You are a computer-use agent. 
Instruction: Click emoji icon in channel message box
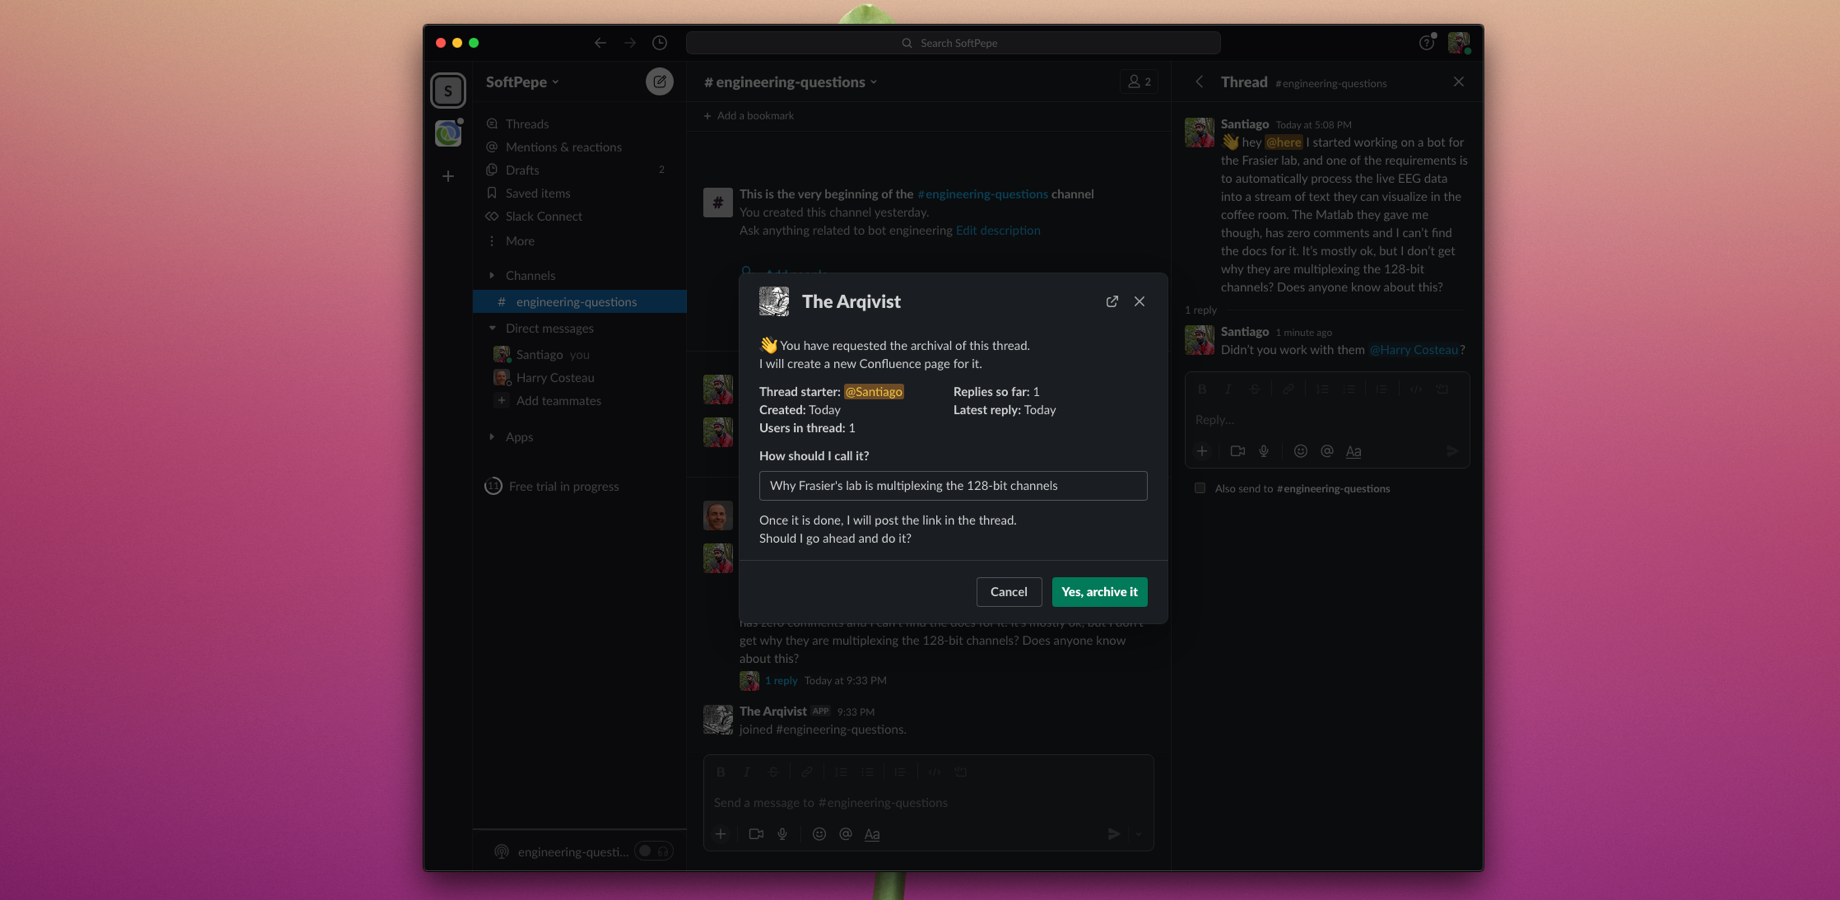819,834
